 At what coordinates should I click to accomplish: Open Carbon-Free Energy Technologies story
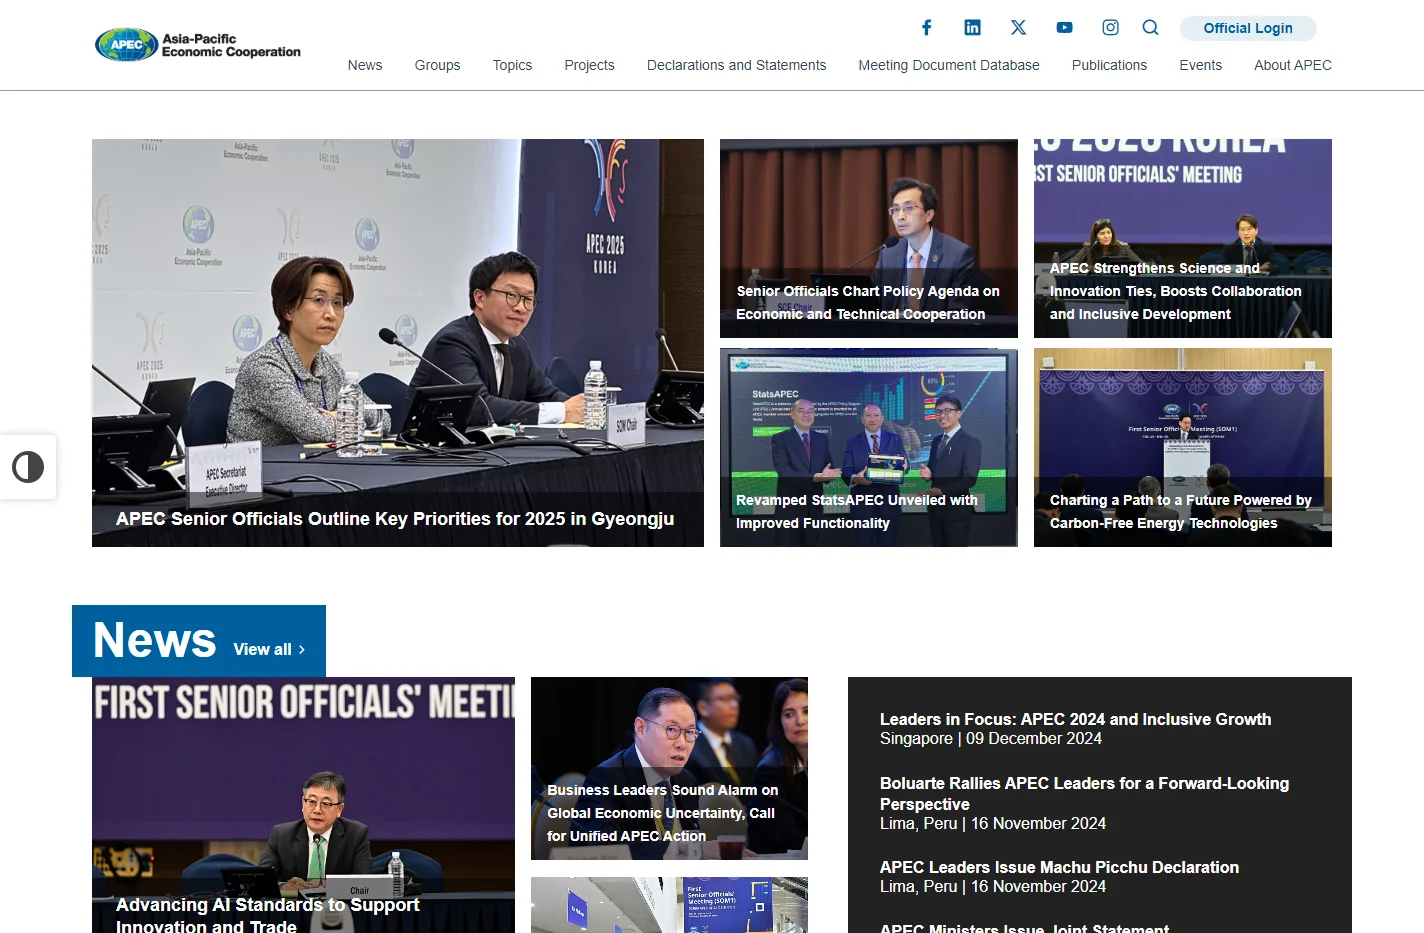[1183, 447]
